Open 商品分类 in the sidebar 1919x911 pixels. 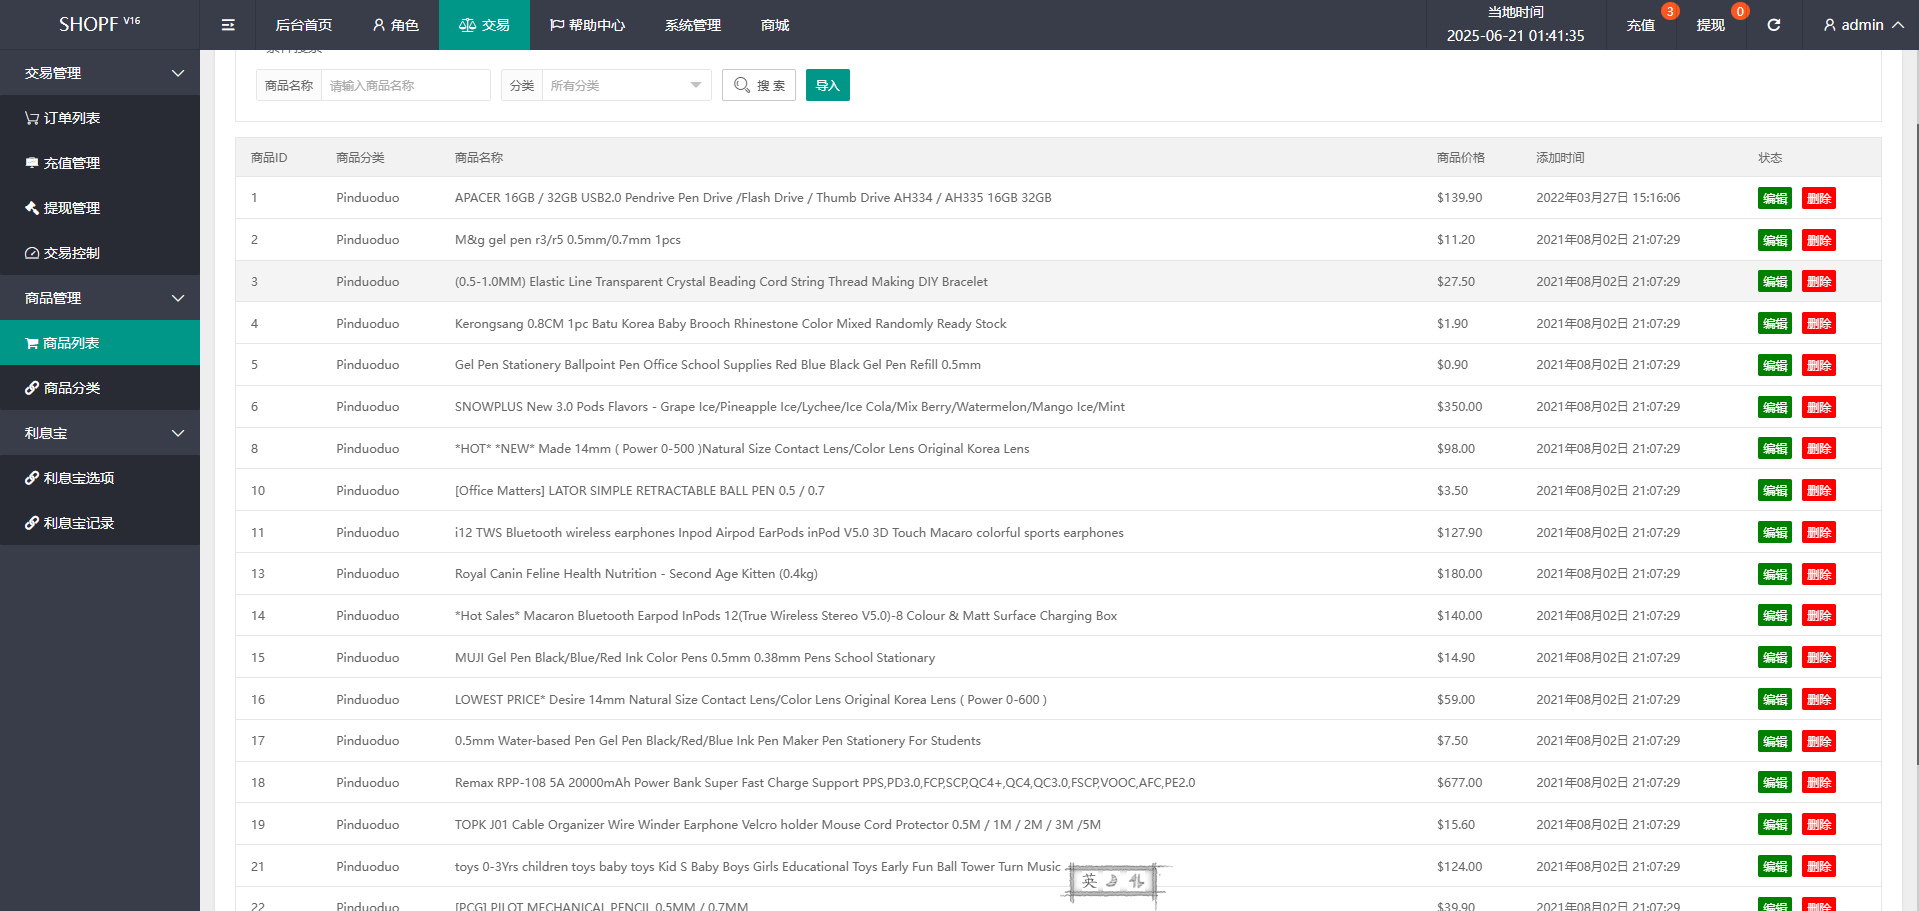(x=62, y=388)
